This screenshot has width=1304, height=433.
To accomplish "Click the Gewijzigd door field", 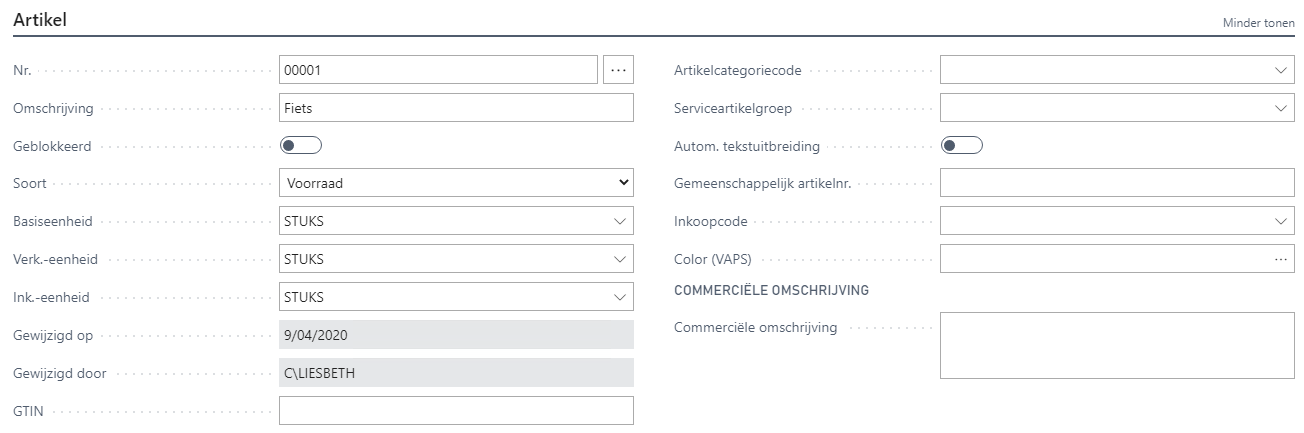I will click(x=456, y=373).
